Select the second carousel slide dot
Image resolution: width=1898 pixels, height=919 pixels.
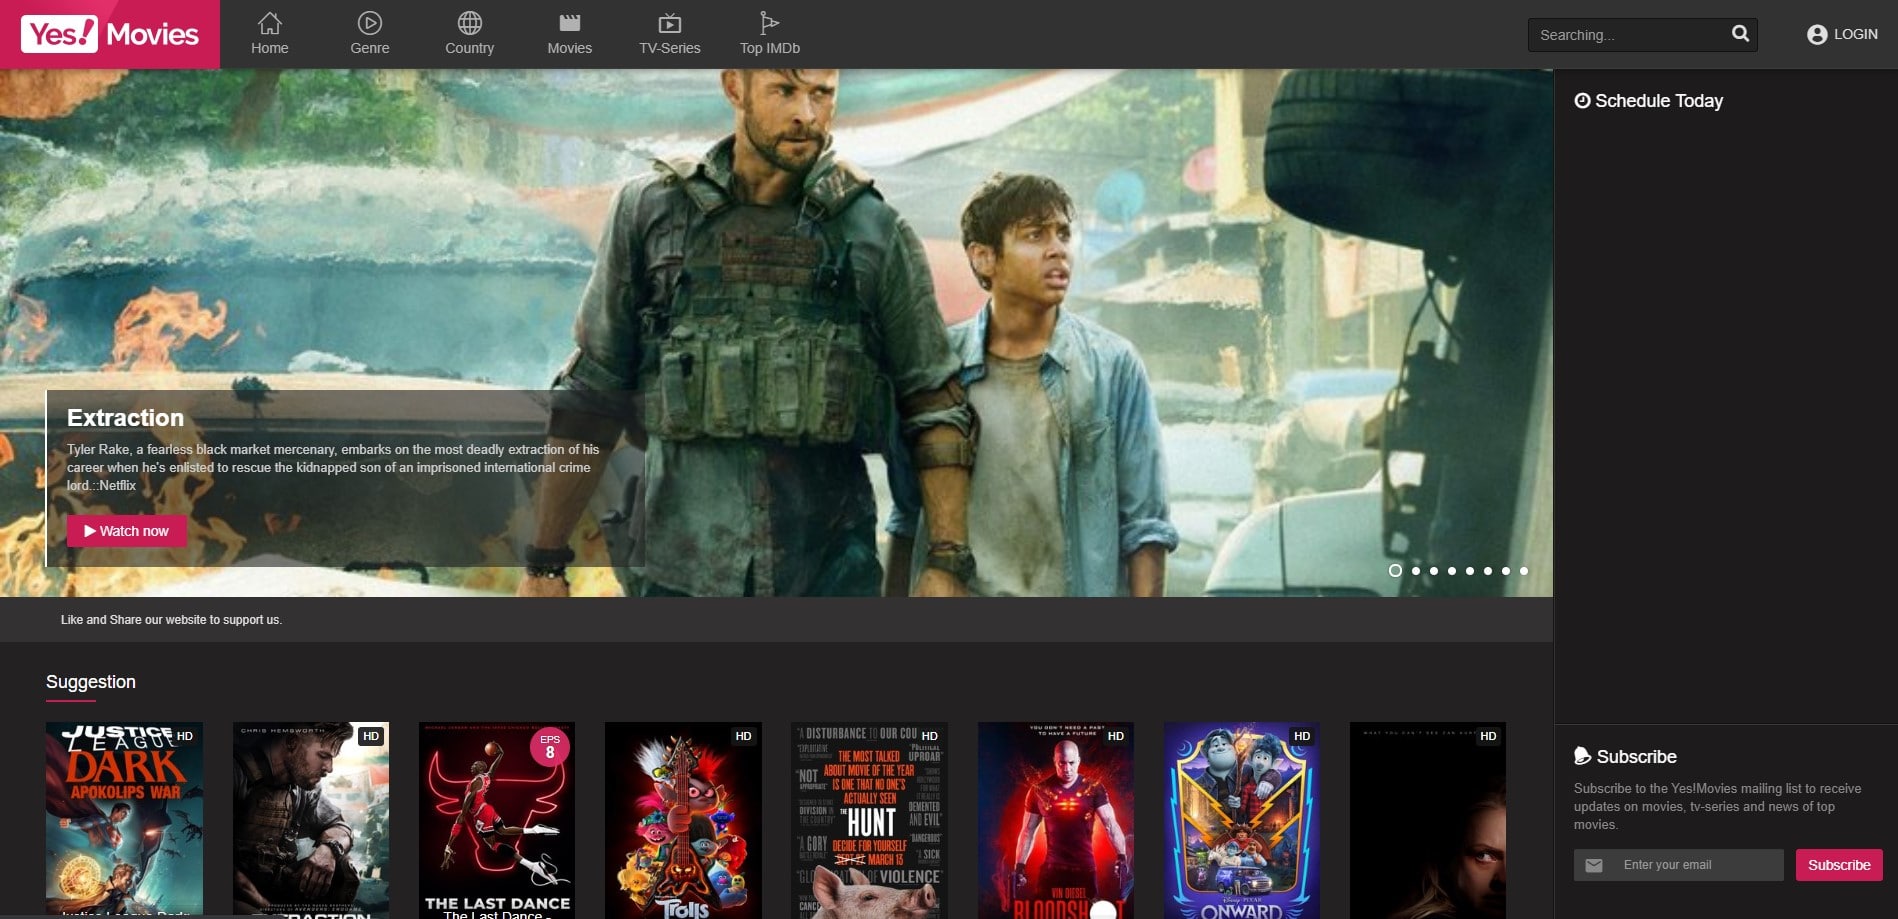(x=1416, y=571)
